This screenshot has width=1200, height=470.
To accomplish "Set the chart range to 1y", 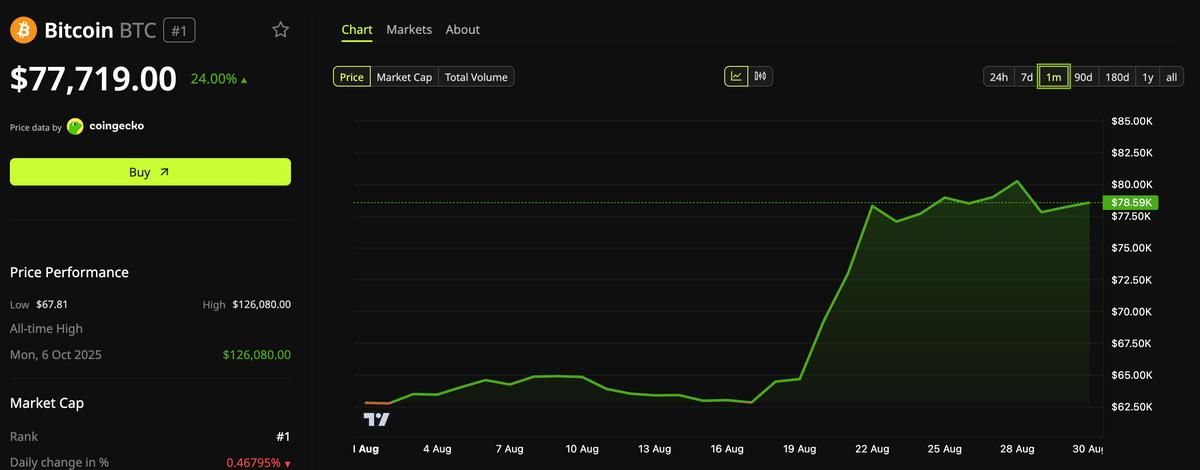I will 1148,77.
